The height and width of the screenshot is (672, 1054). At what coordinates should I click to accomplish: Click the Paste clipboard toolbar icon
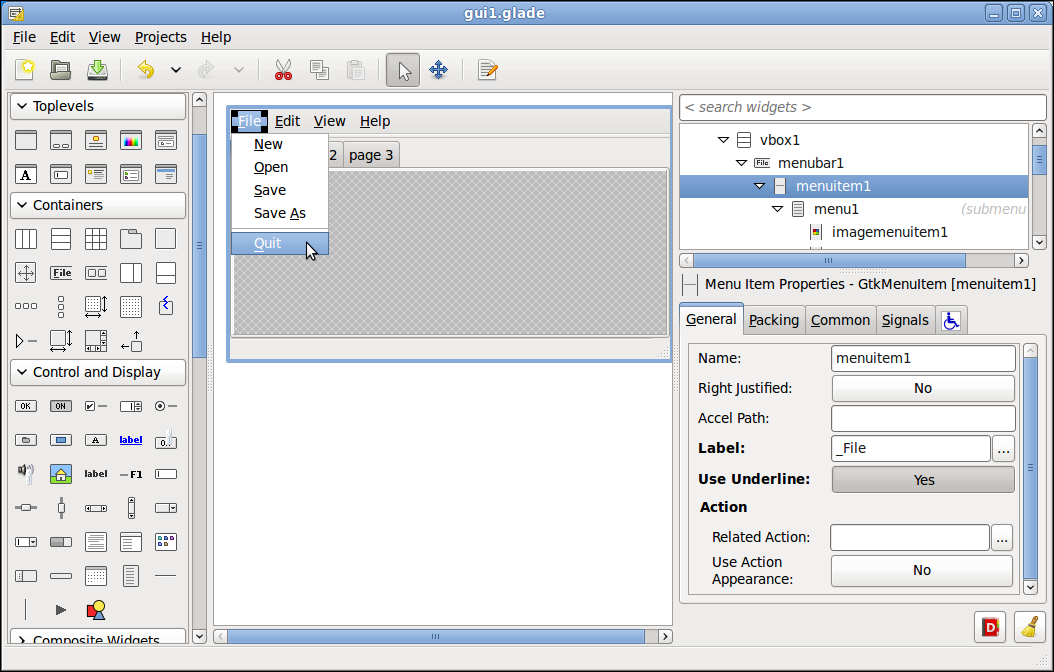pyautogui.click(x=356, y=69)
